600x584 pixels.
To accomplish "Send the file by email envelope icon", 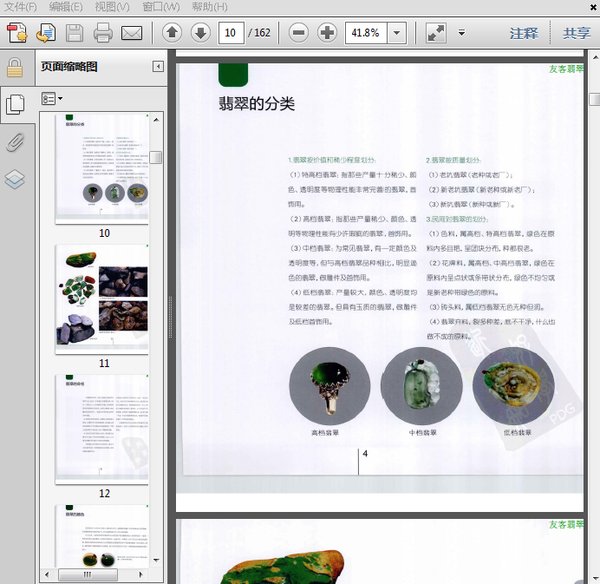I will pyautogui.click(x=131, y=33).
